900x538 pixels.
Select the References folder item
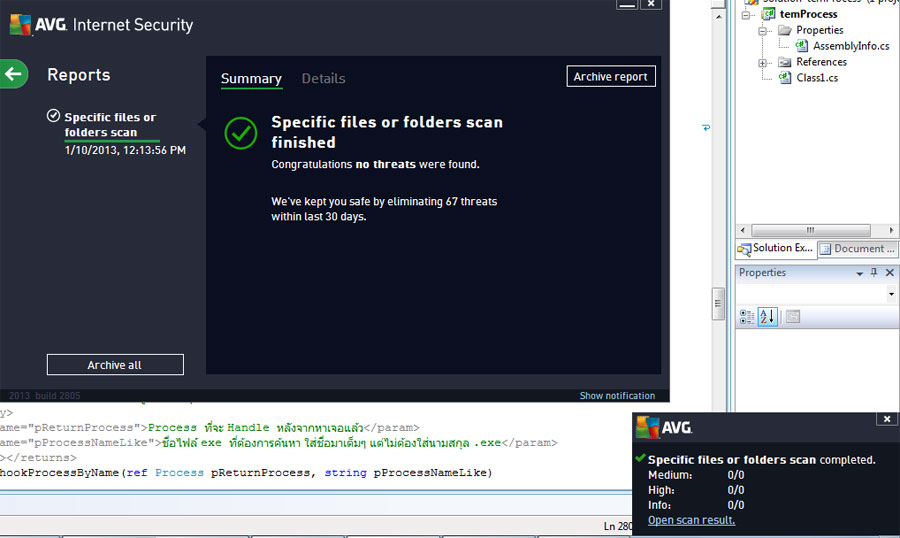click(821, 62)
